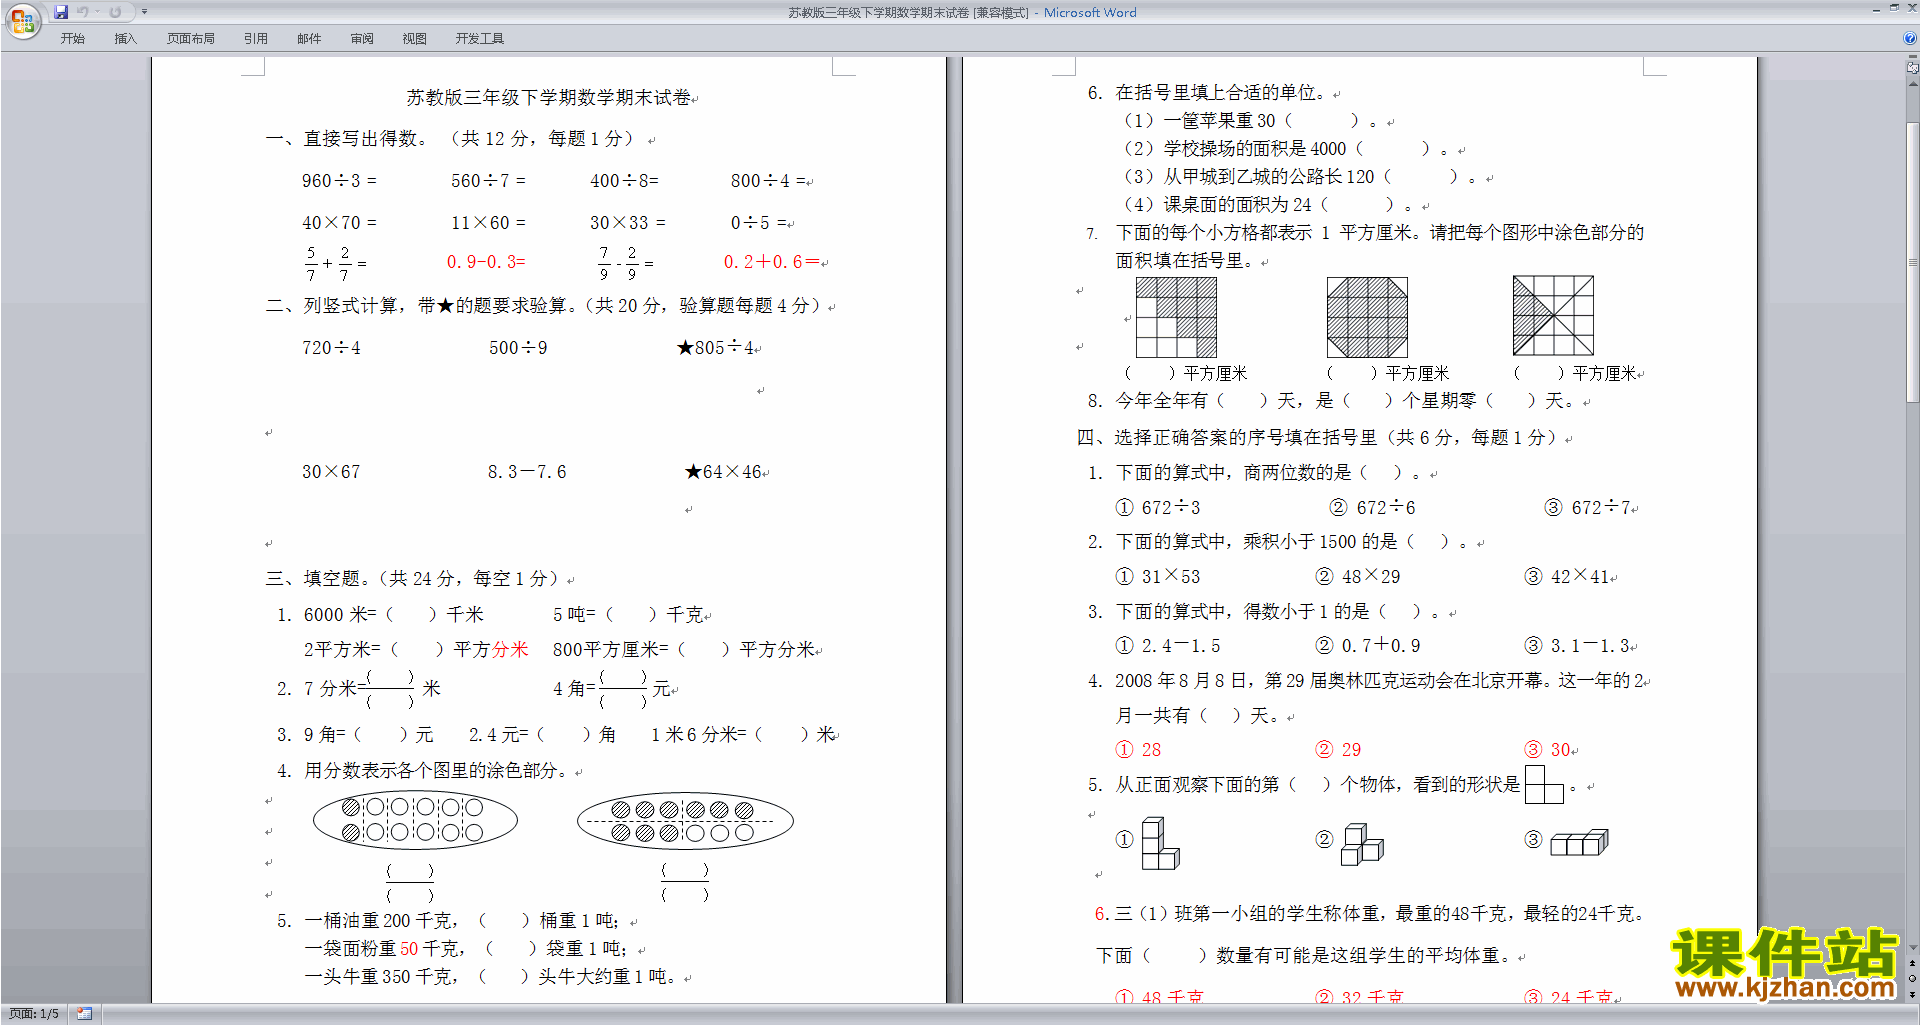
Task: Click the problem 8.3－7.6
Action: coord(527,472)
